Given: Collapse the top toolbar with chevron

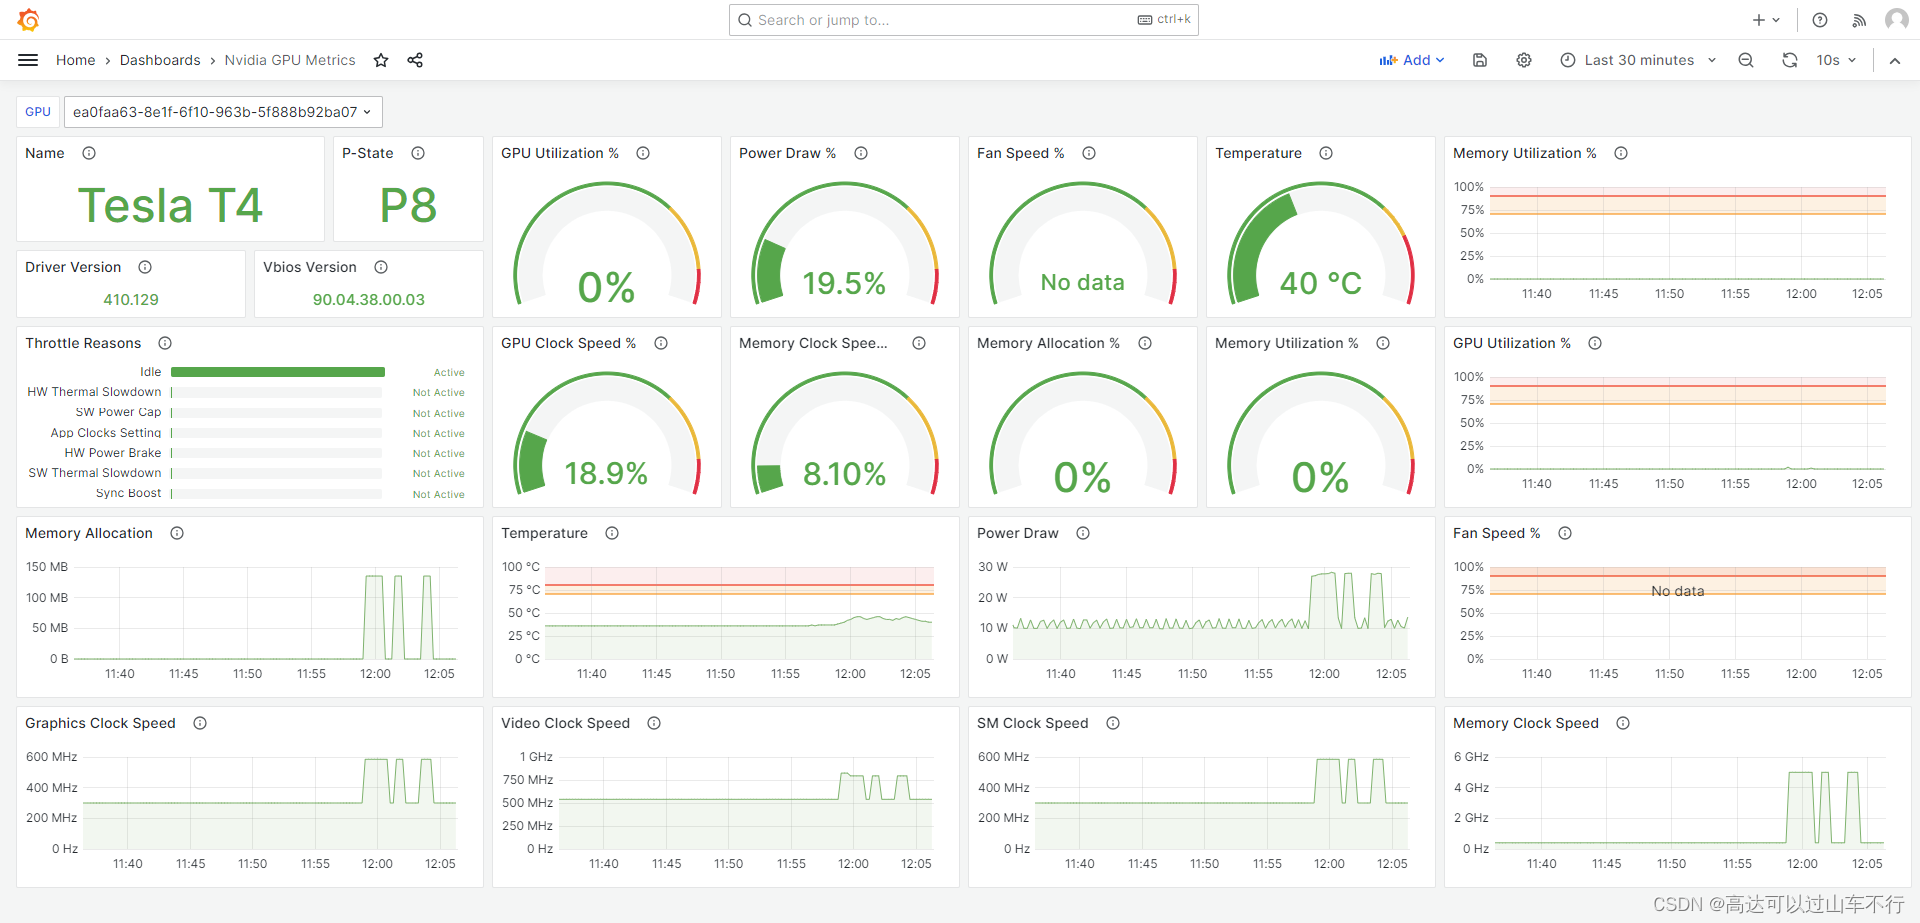Looking at the screenshot, I should (x=1895, y=60).
